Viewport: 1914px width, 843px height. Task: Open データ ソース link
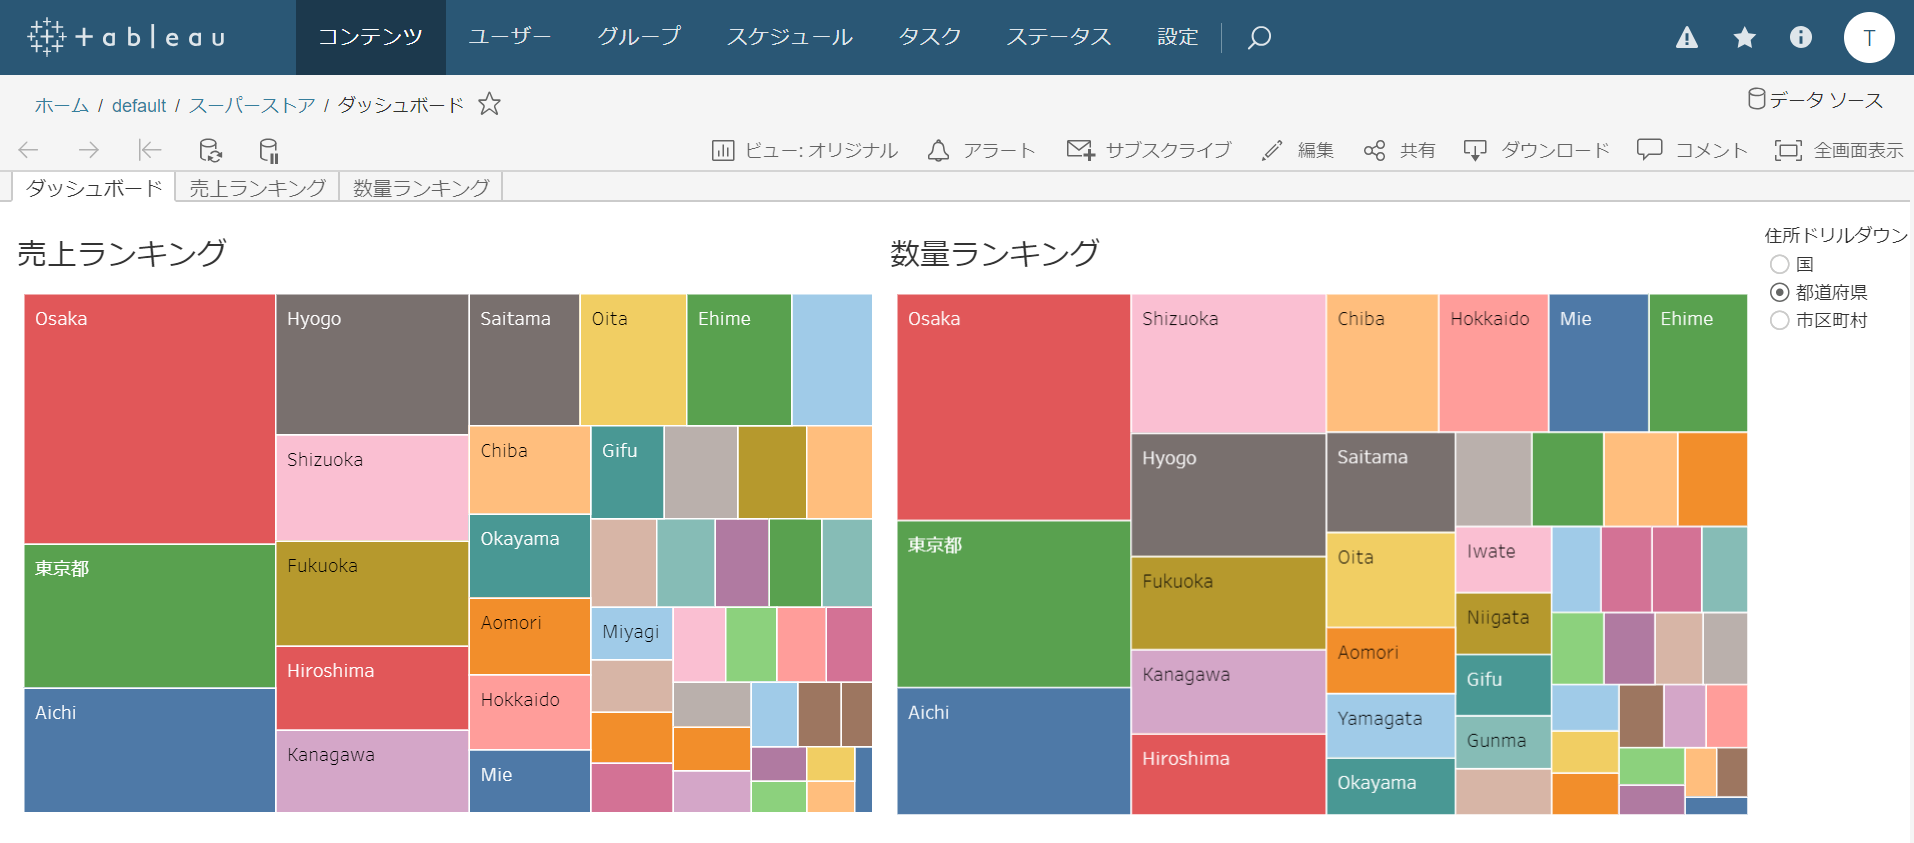[1815, 99]
